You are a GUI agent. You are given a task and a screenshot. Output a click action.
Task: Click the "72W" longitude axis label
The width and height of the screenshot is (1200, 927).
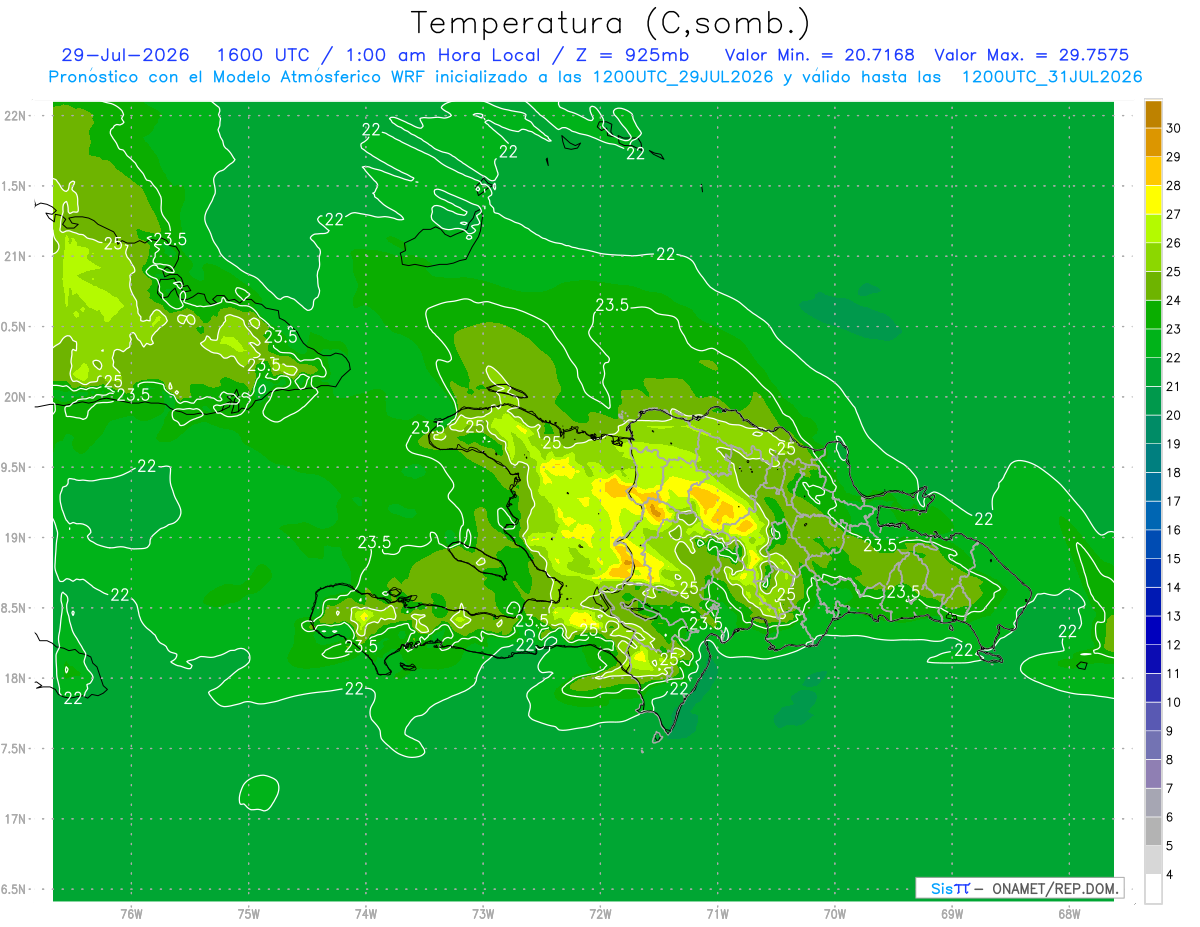[x=600, y=913]
